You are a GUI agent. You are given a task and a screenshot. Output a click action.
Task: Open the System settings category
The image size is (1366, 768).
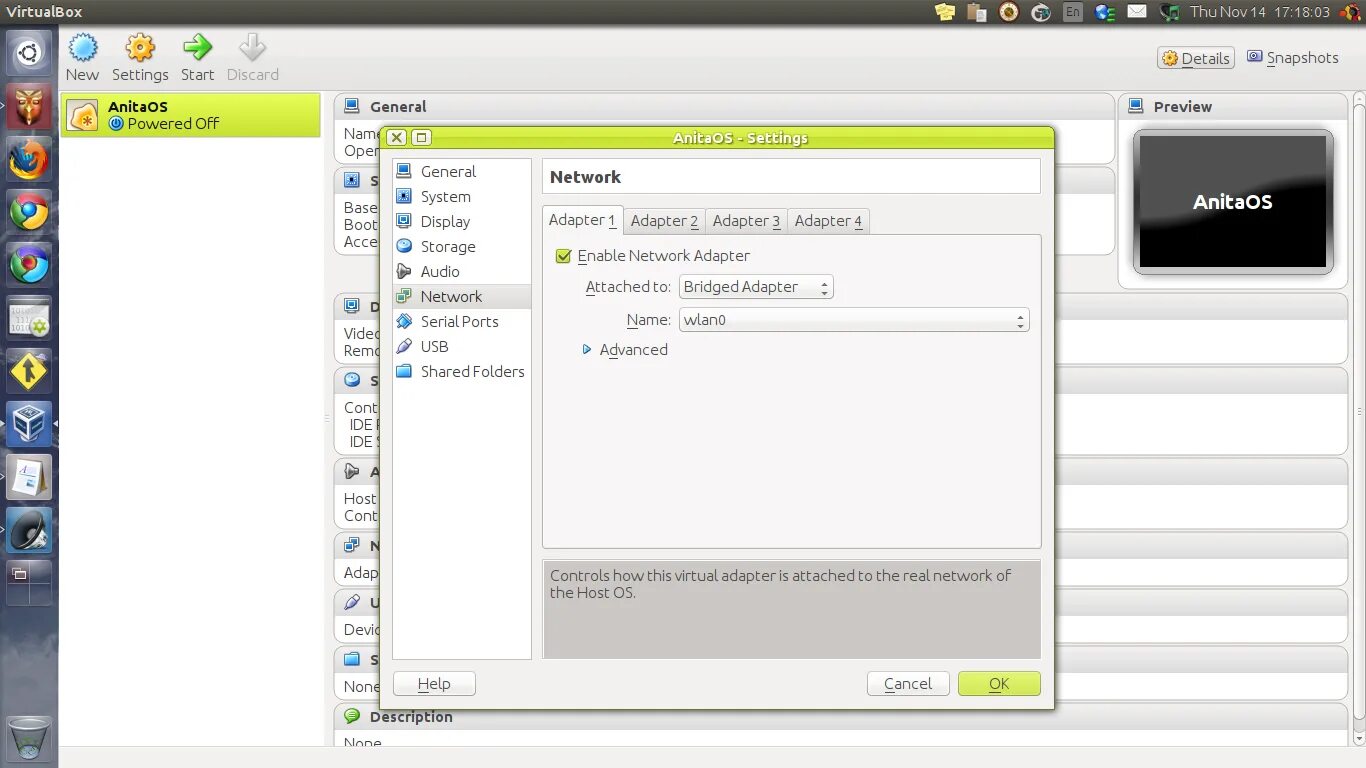461,196
